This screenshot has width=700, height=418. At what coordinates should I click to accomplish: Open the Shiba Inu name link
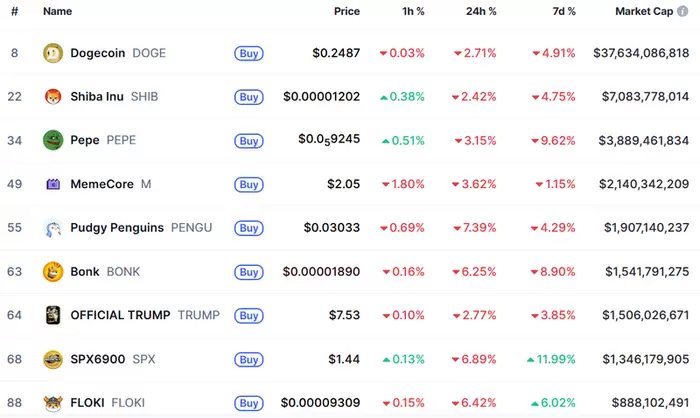pyautogui.click(x=98, y=97)
